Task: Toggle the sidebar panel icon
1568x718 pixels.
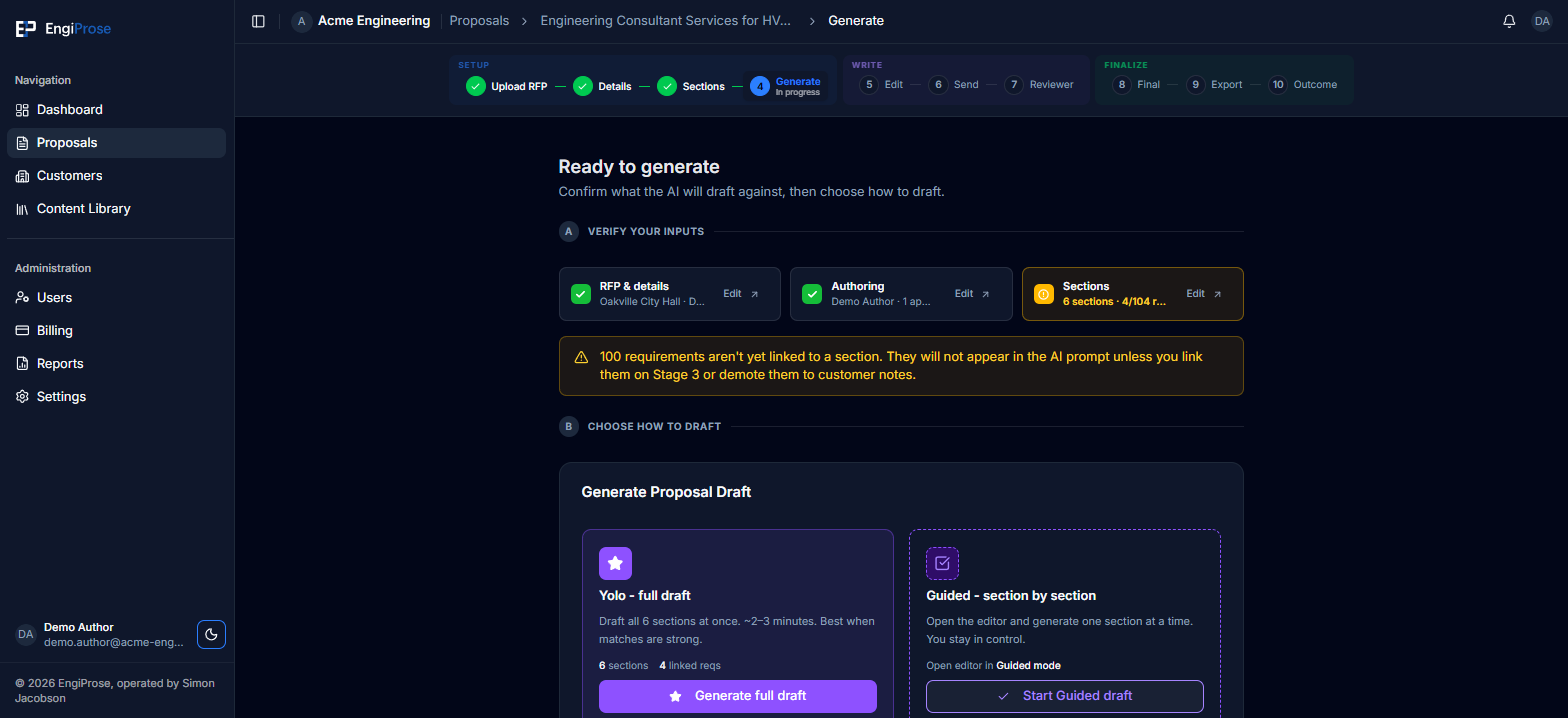Action: (258, 21)
